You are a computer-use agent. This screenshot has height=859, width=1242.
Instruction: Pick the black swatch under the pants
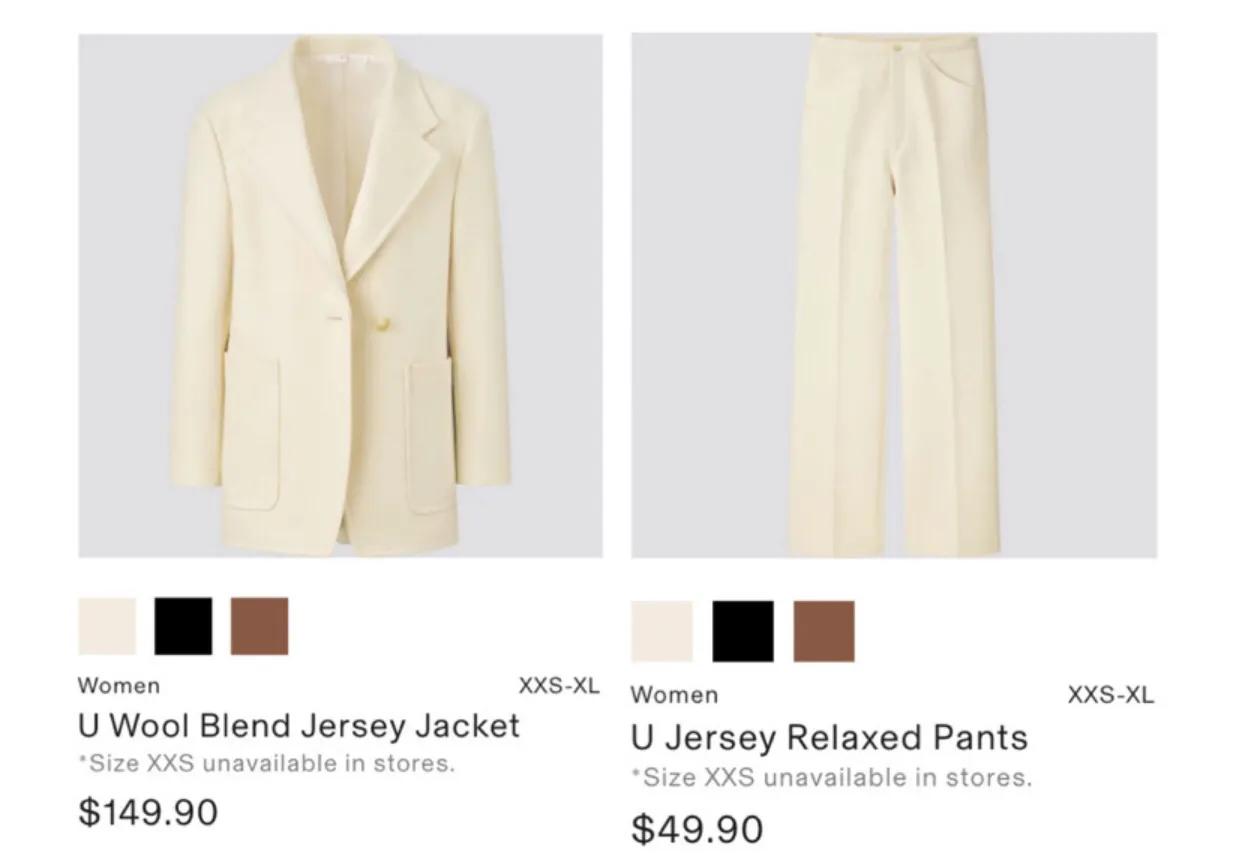pyautogui.click(x=743, y=631)
